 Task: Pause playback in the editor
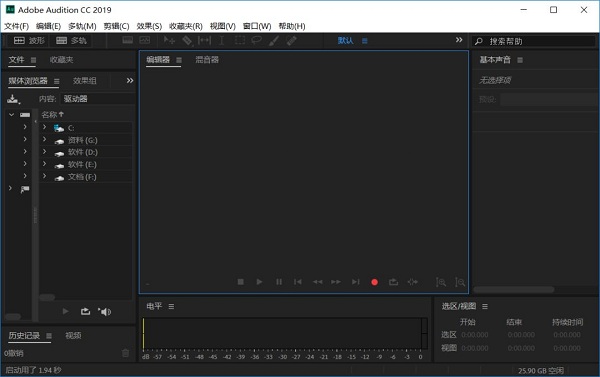pyautogui.click(x=279, y=282)
